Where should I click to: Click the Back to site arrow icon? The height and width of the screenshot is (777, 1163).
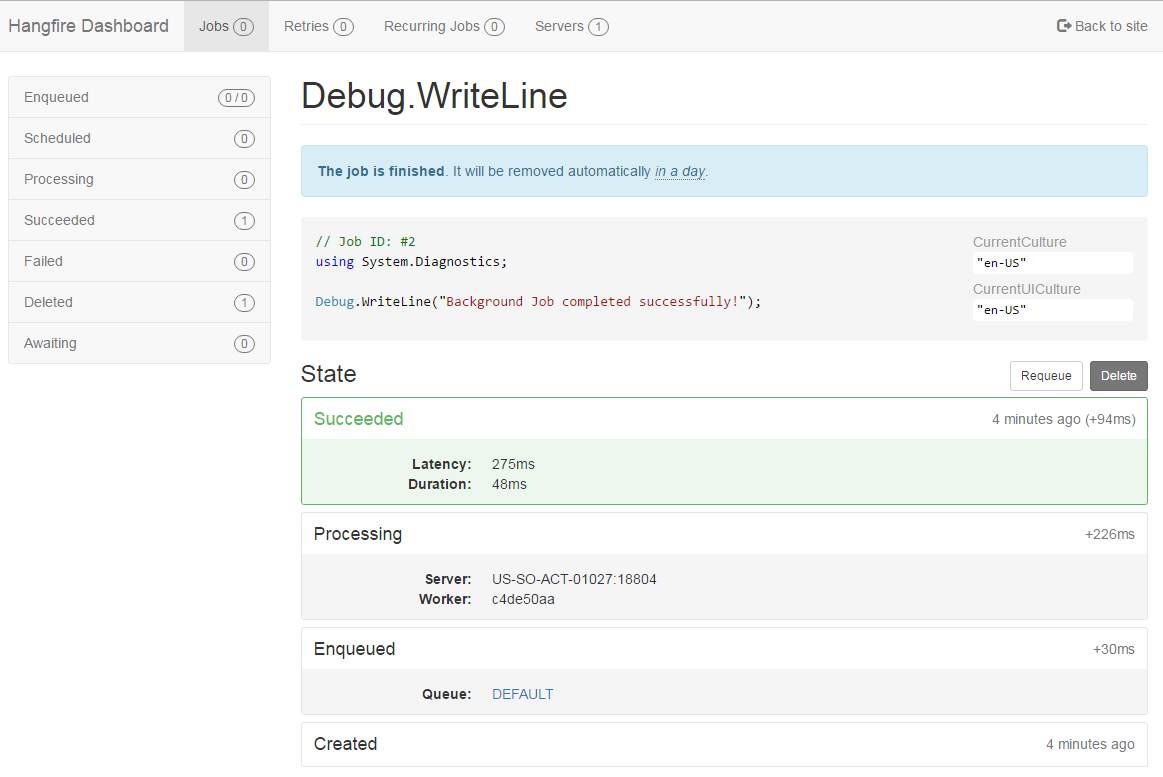1064,26
